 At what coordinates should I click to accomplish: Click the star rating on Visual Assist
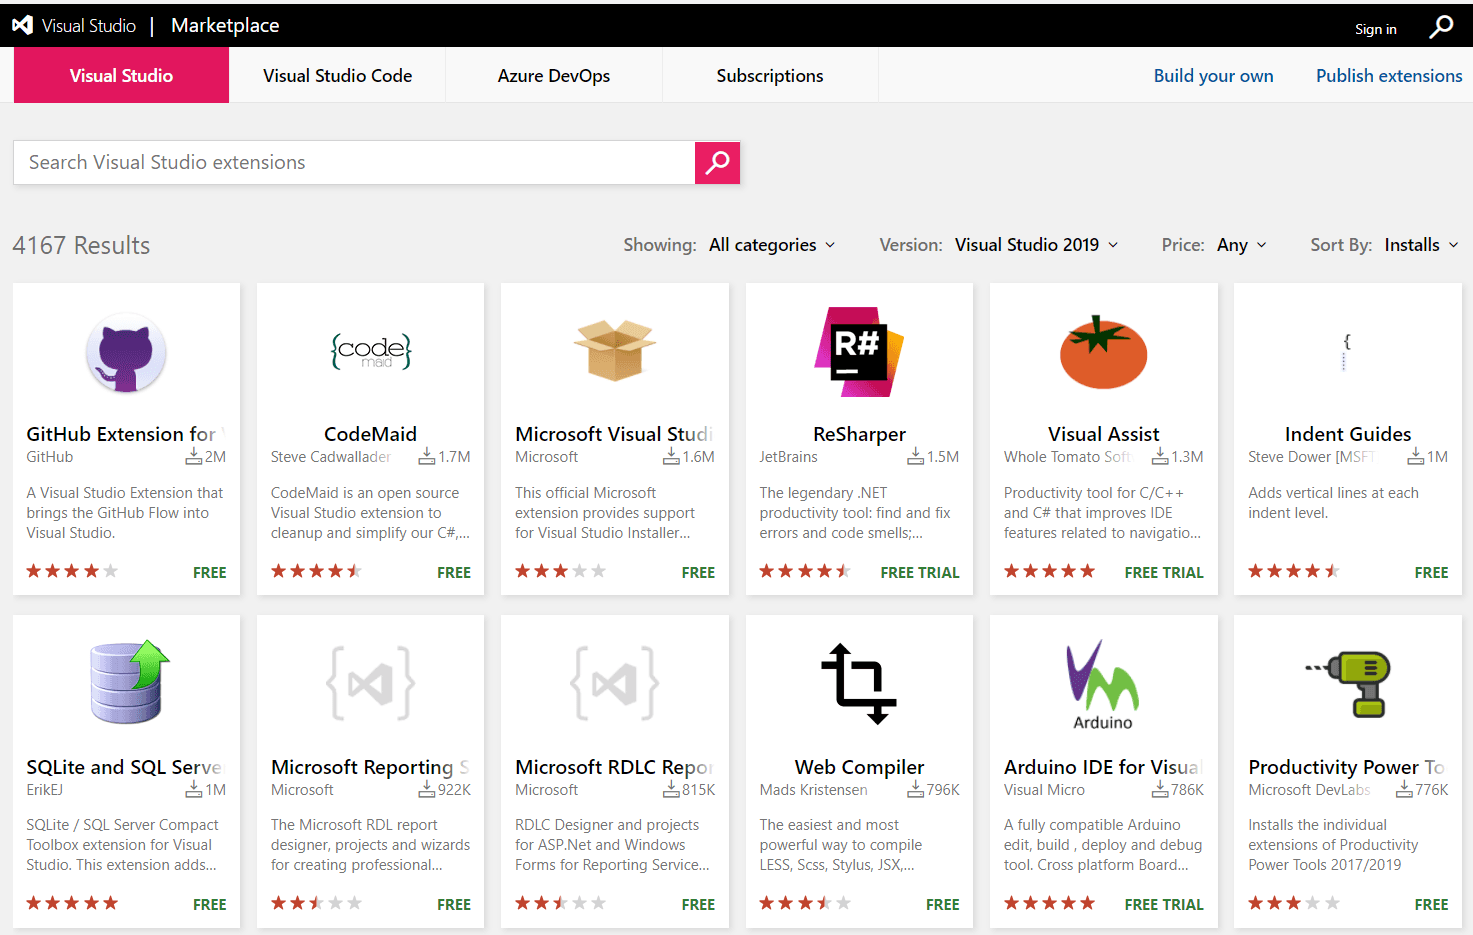(x=1050, y=571)
